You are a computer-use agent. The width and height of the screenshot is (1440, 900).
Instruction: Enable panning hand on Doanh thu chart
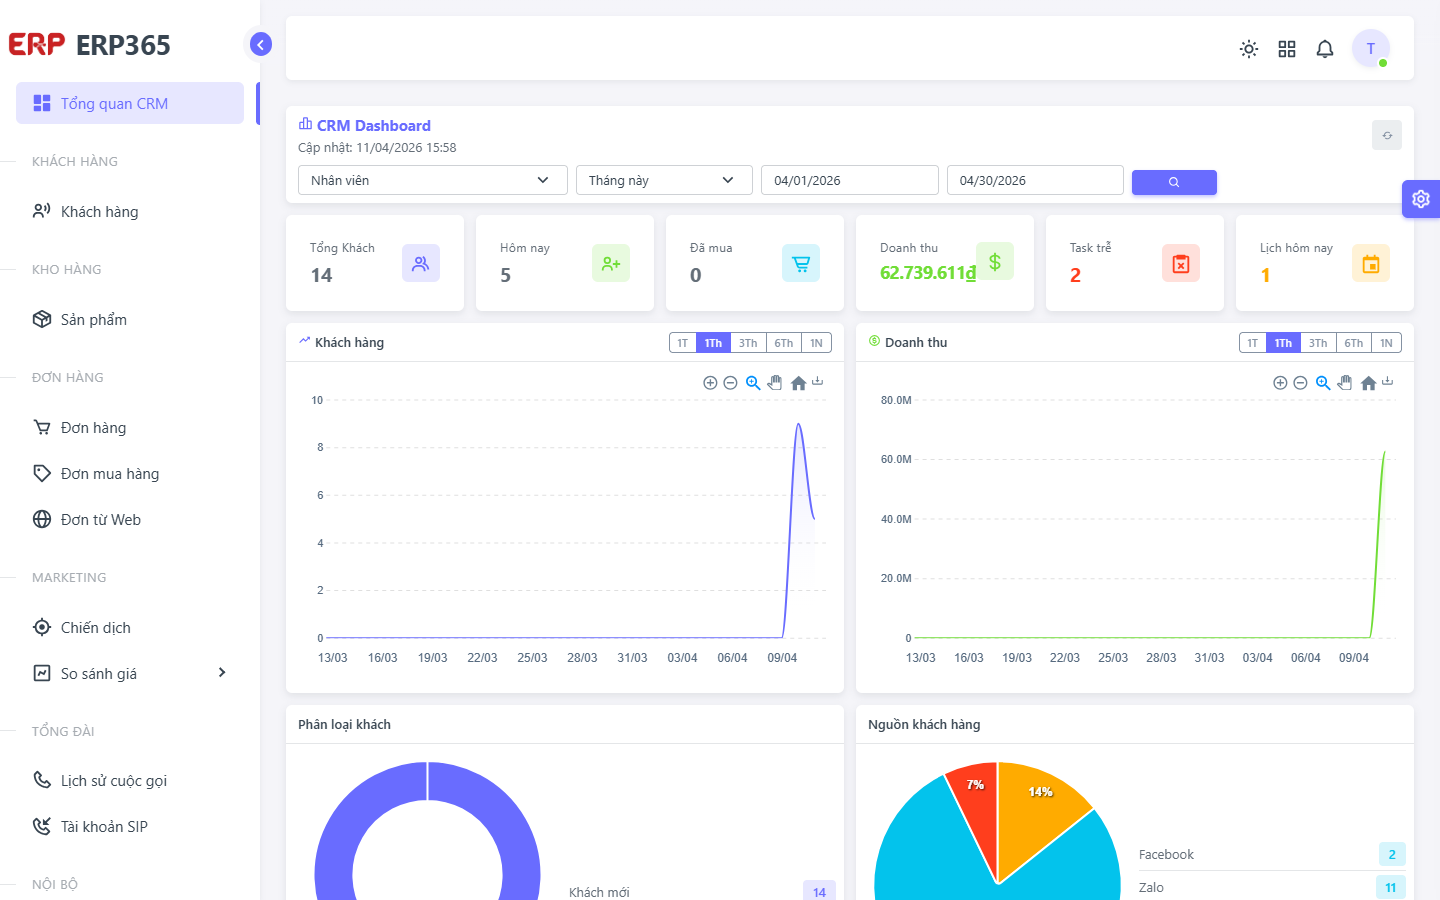pos(1345,383)
